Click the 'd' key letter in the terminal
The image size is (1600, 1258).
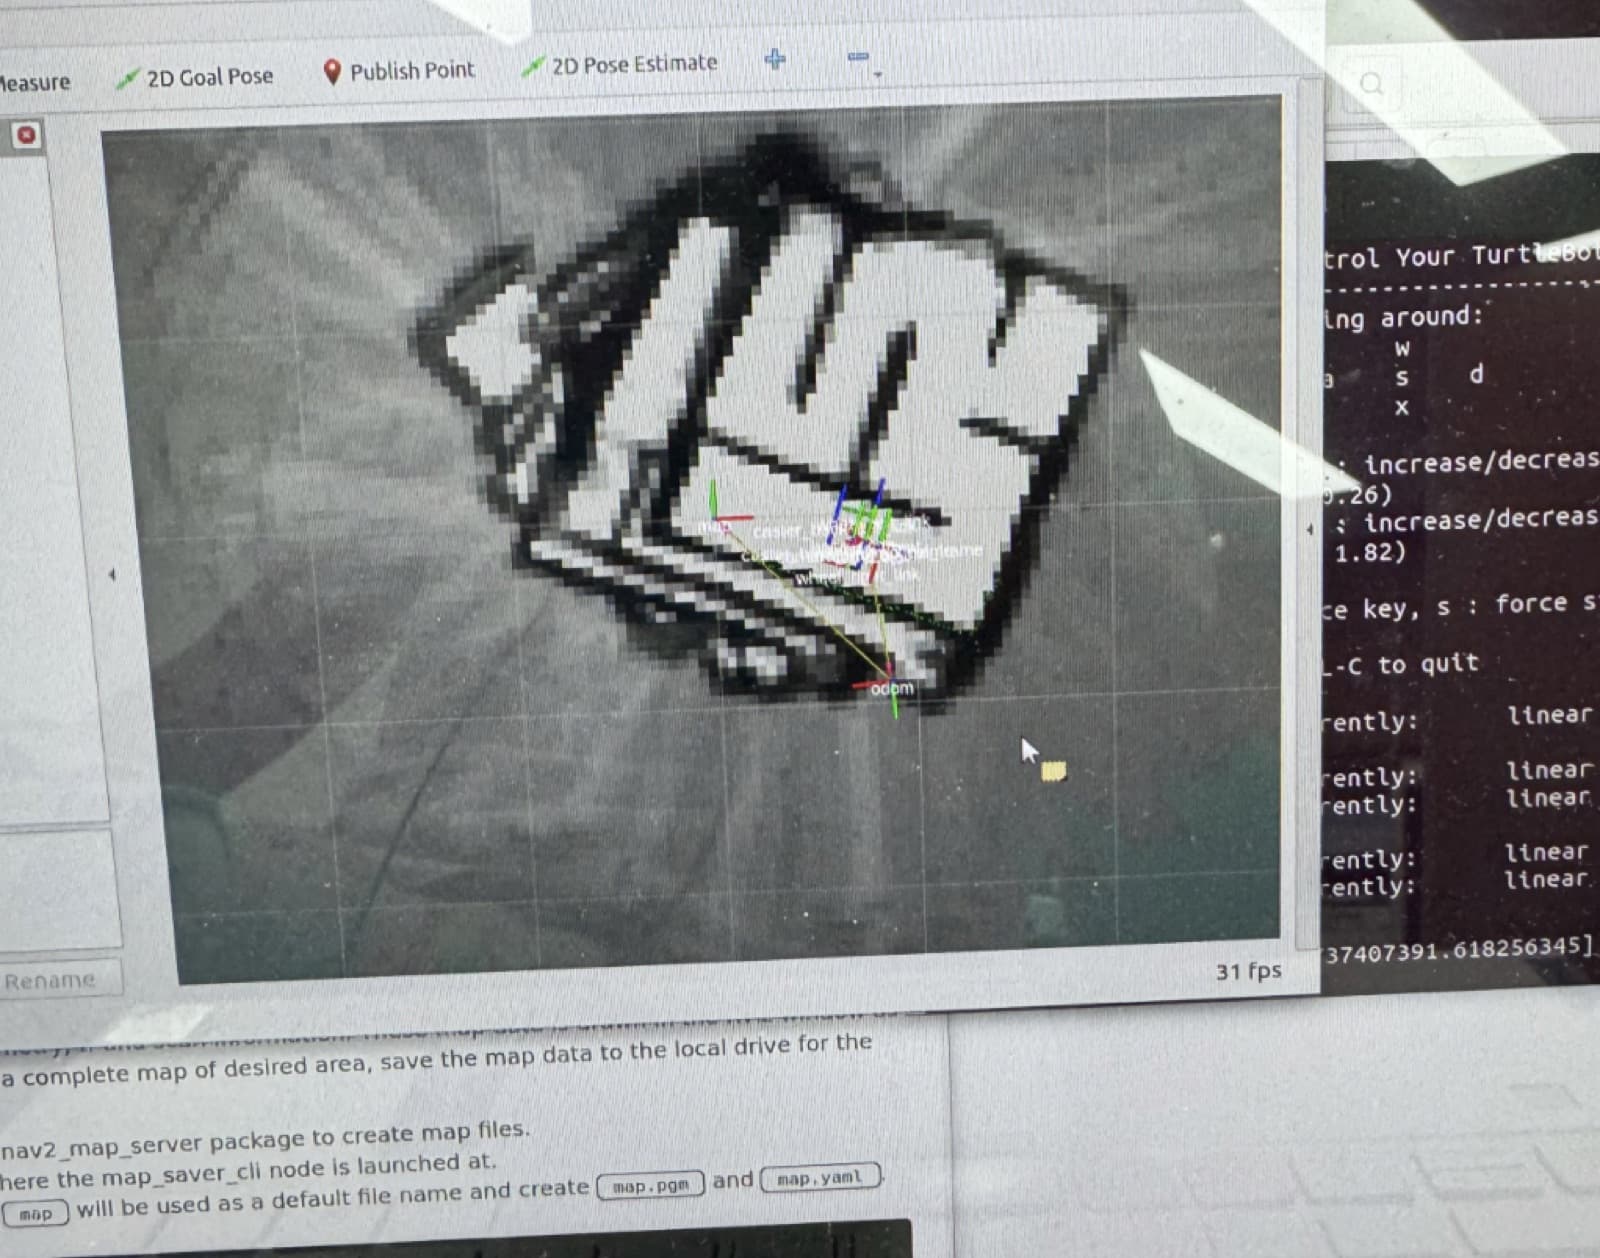tap(1476, 374)
